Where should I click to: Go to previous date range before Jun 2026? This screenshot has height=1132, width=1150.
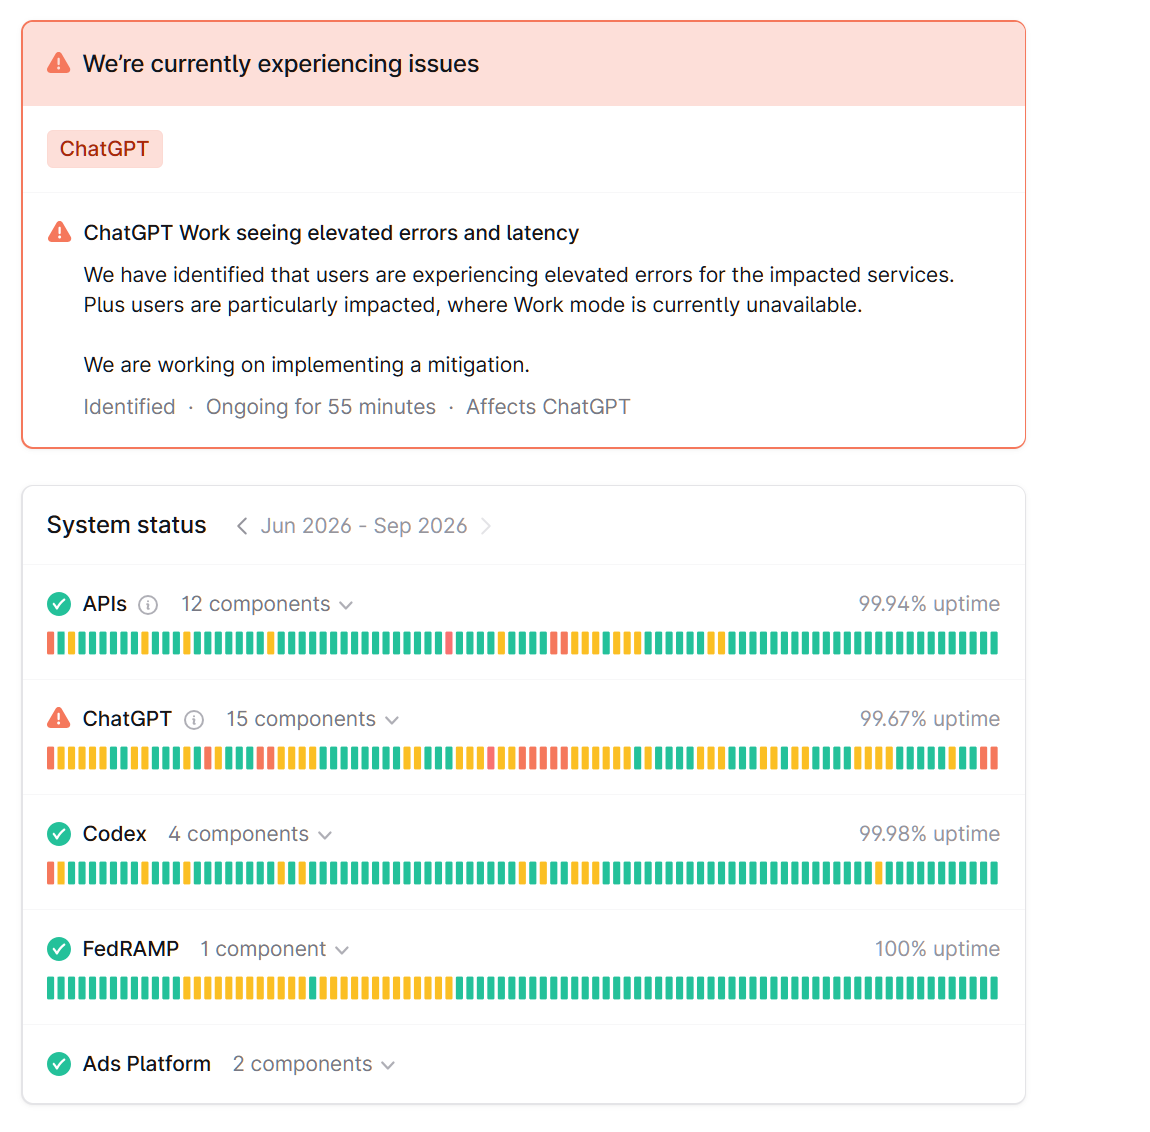tap(242, 526)
